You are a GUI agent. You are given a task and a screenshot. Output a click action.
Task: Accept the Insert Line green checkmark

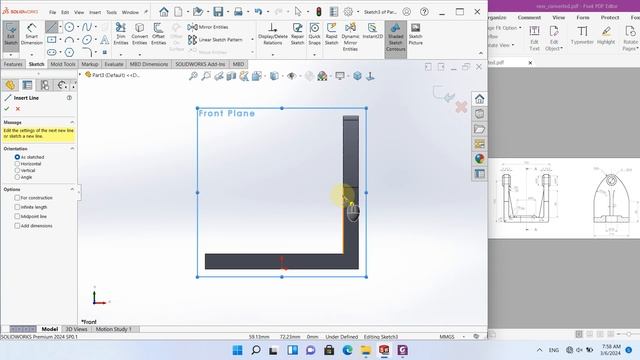(7, 109)
